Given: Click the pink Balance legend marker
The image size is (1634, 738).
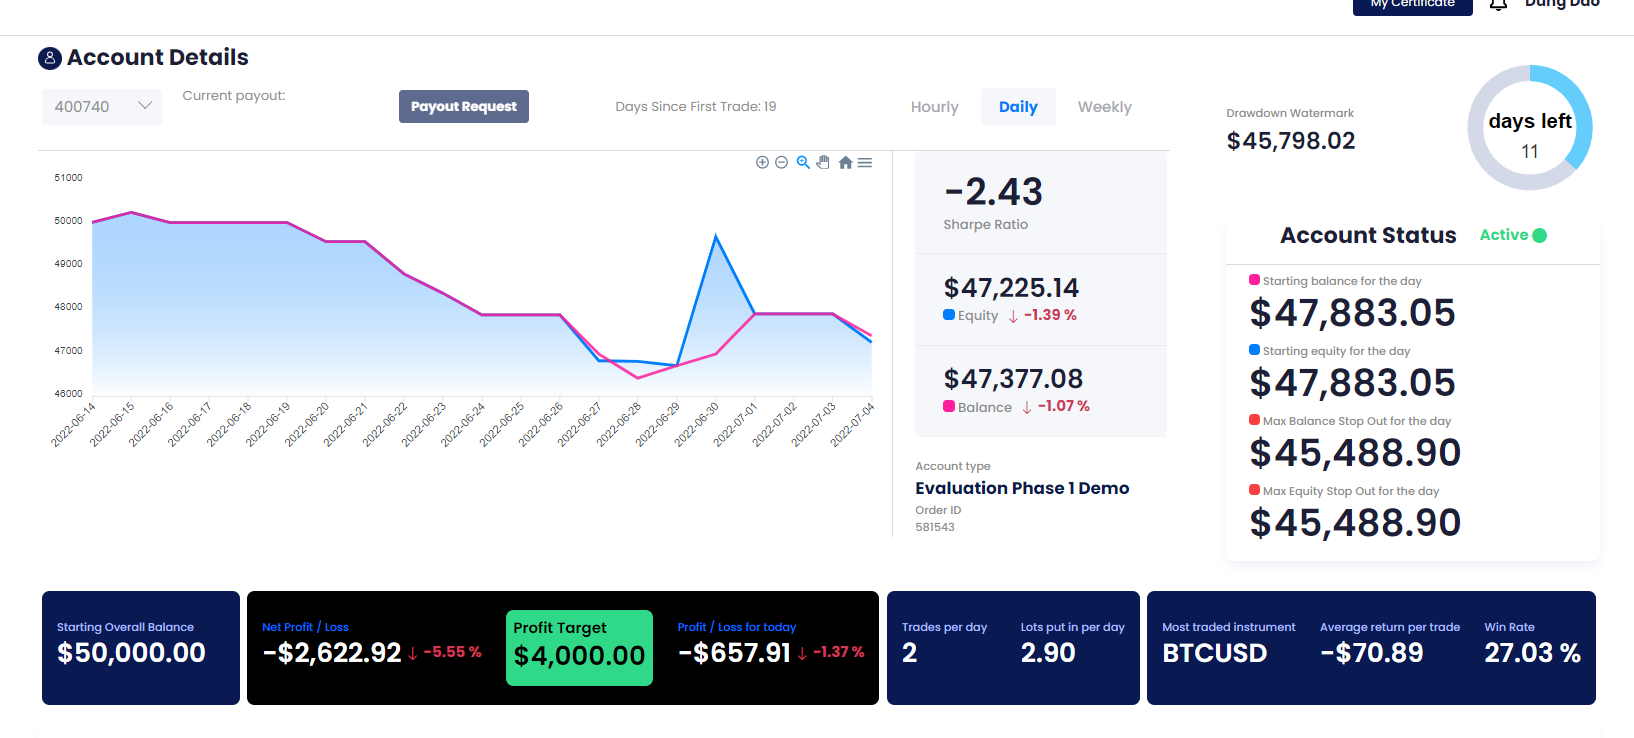Looking at the screenshot, I should 949,406.
